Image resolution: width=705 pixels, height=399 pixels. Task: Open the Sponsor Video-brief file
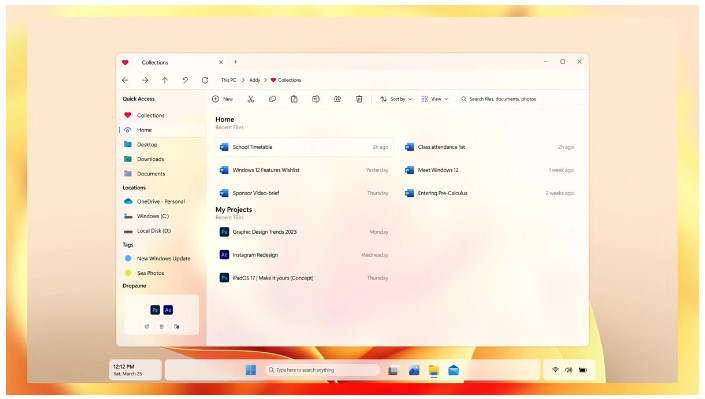304,193
